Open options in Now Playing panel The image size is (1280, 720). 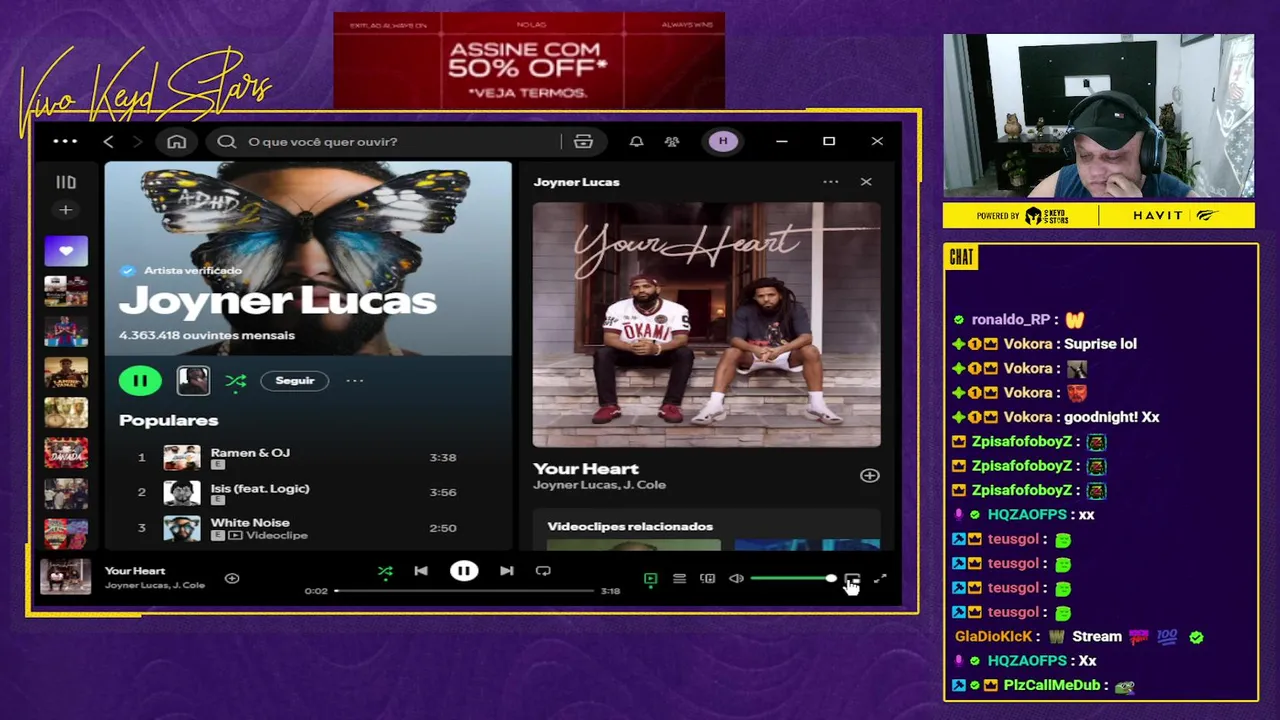tap(830, 182)
